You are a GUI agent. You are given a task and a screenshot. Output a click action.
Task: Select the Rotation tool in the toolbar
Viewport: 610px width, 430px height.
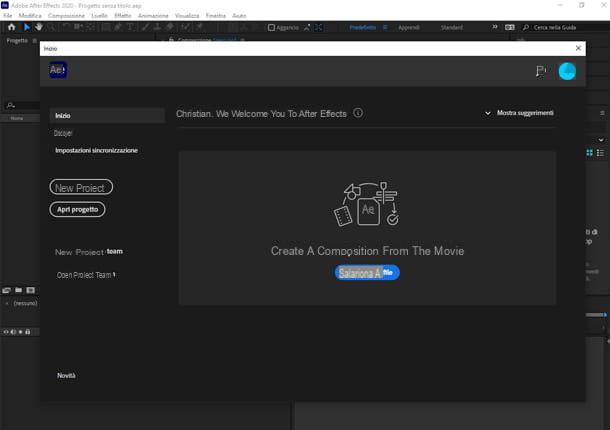click(66, 27)
